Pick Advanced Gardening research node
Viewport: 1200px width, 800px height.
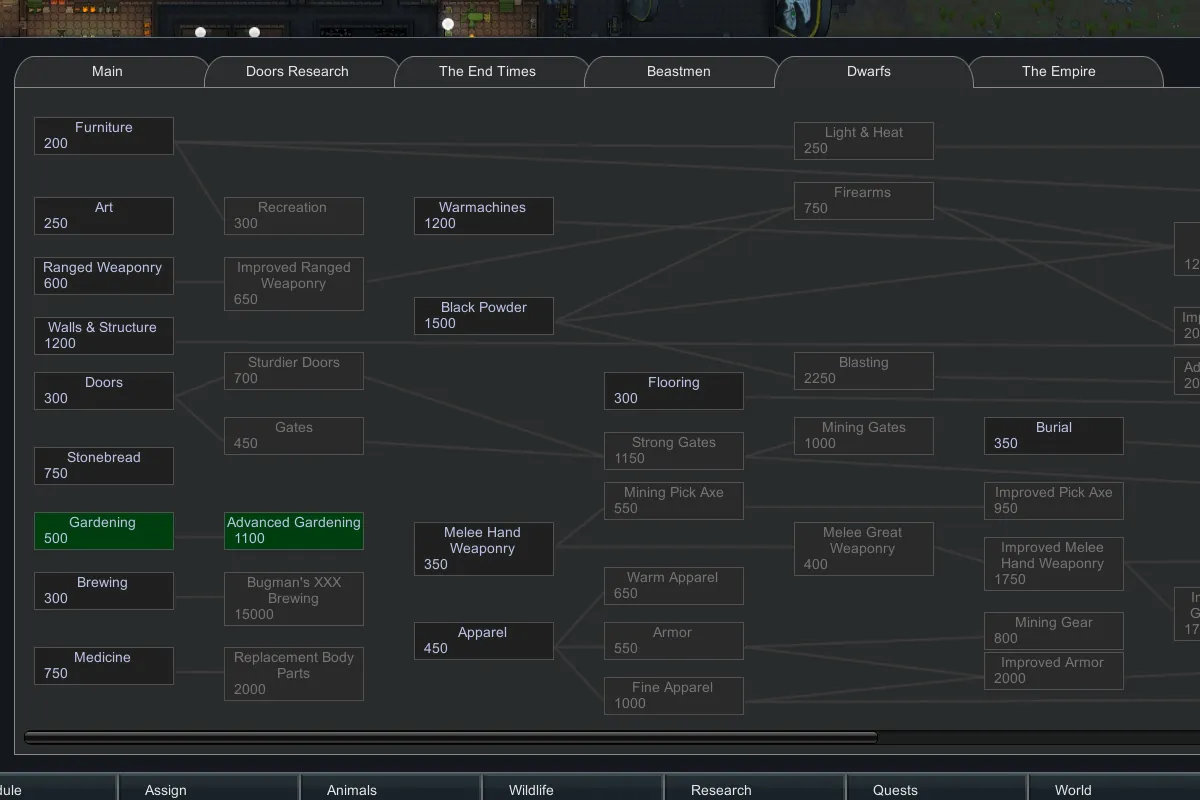point(294,531)
